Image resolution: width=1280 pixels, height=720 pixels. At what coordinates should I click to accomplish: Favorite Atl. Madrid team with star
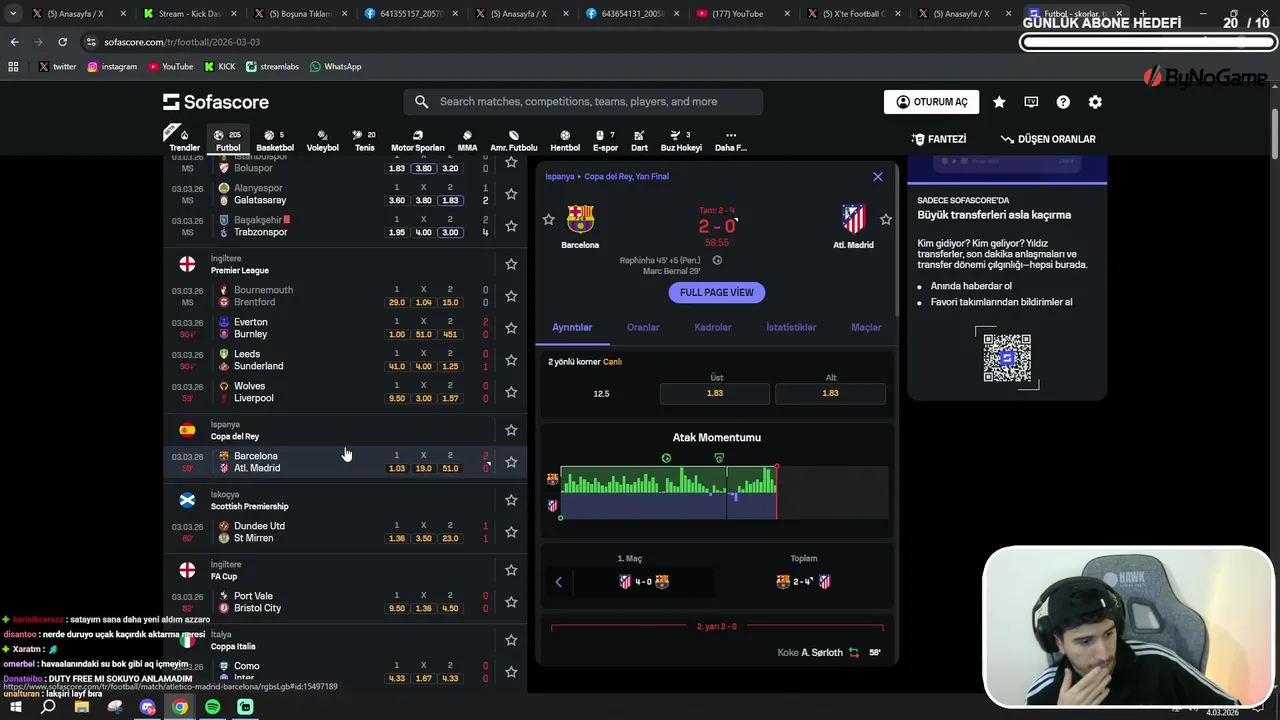[x=885, y=219]
